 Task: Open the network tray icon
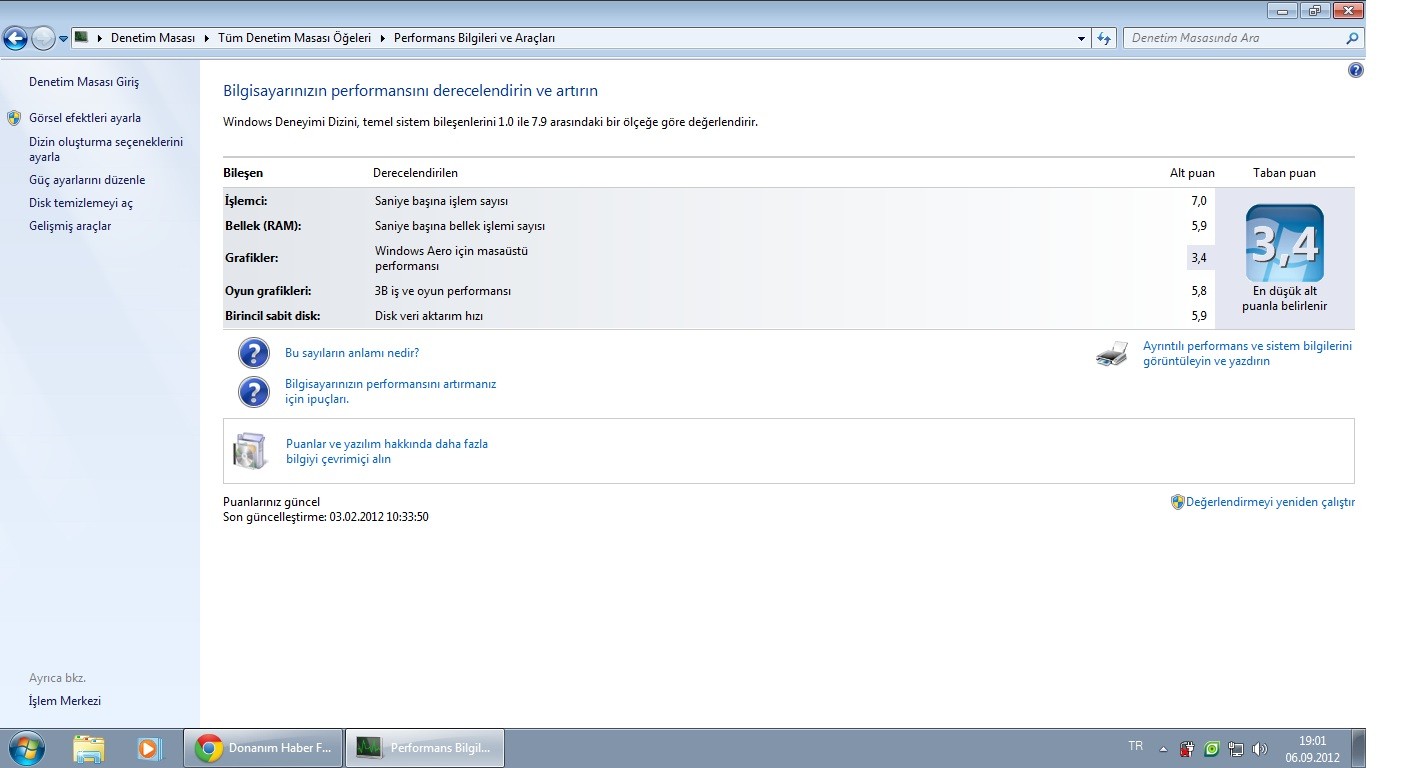(1236, 748)
